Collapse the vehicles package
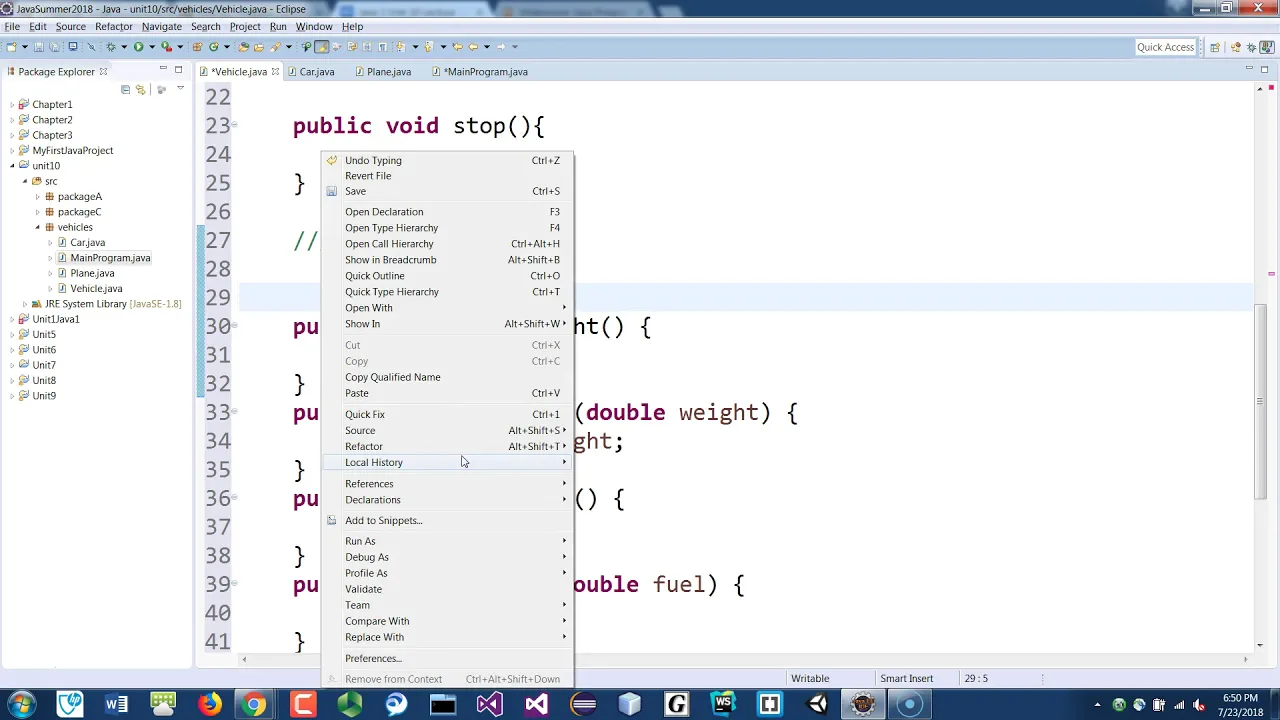This screenshot has height=720, width=1280. pos(37,228)
